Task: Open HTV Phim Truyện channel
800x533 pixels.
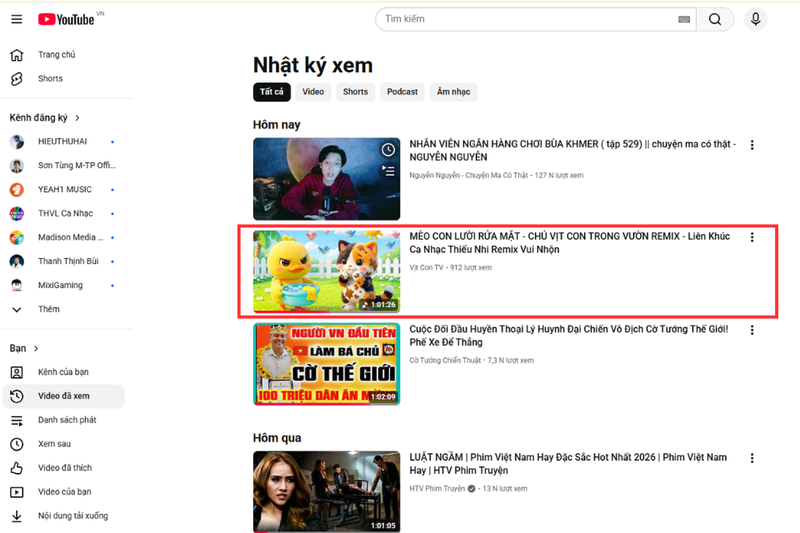Action: (437, 489)
